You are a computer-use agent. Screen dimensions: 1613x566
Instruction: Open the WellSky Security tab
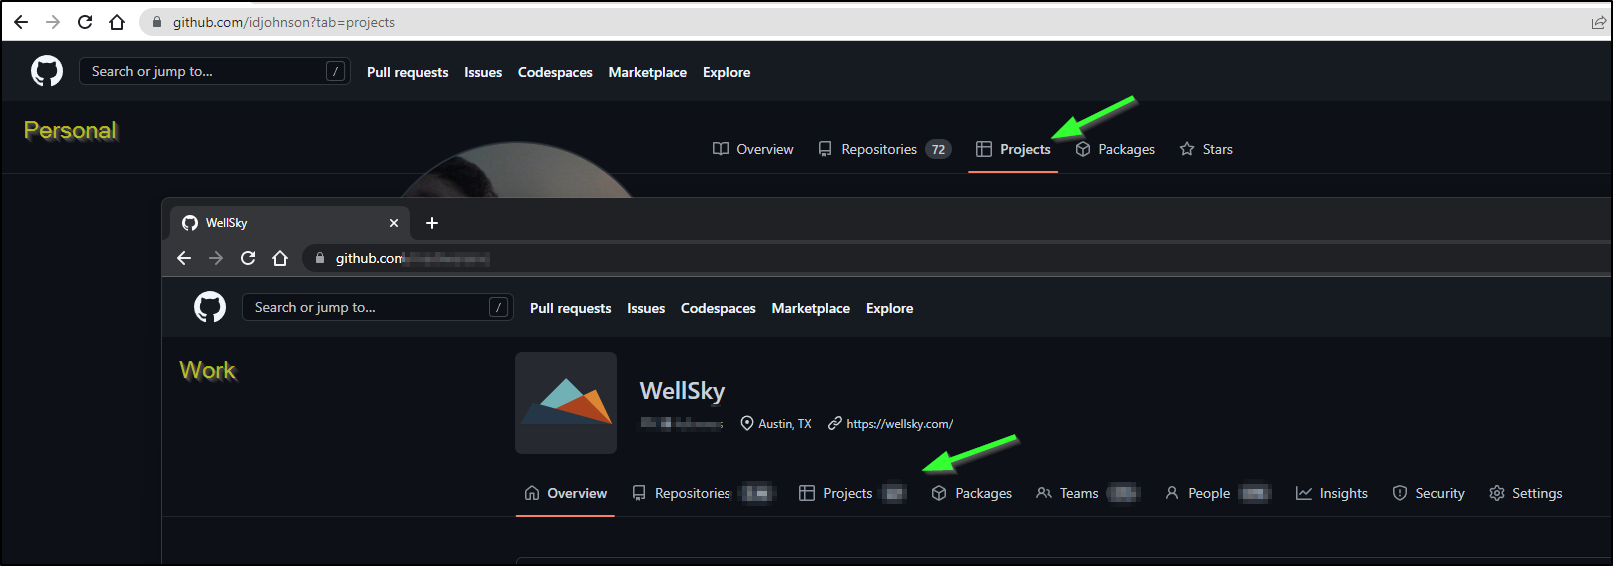click(1428, 493)
